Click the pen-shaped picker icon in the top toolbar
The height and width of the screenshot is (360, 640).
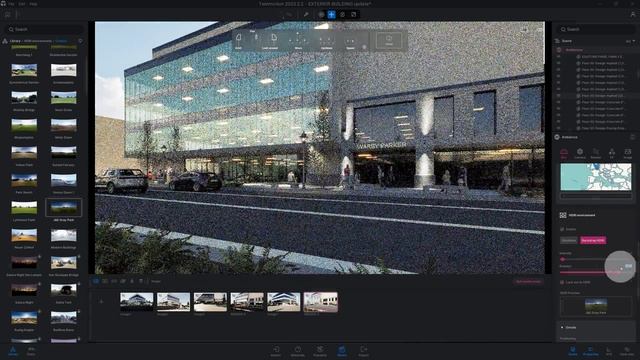[306, 14]
